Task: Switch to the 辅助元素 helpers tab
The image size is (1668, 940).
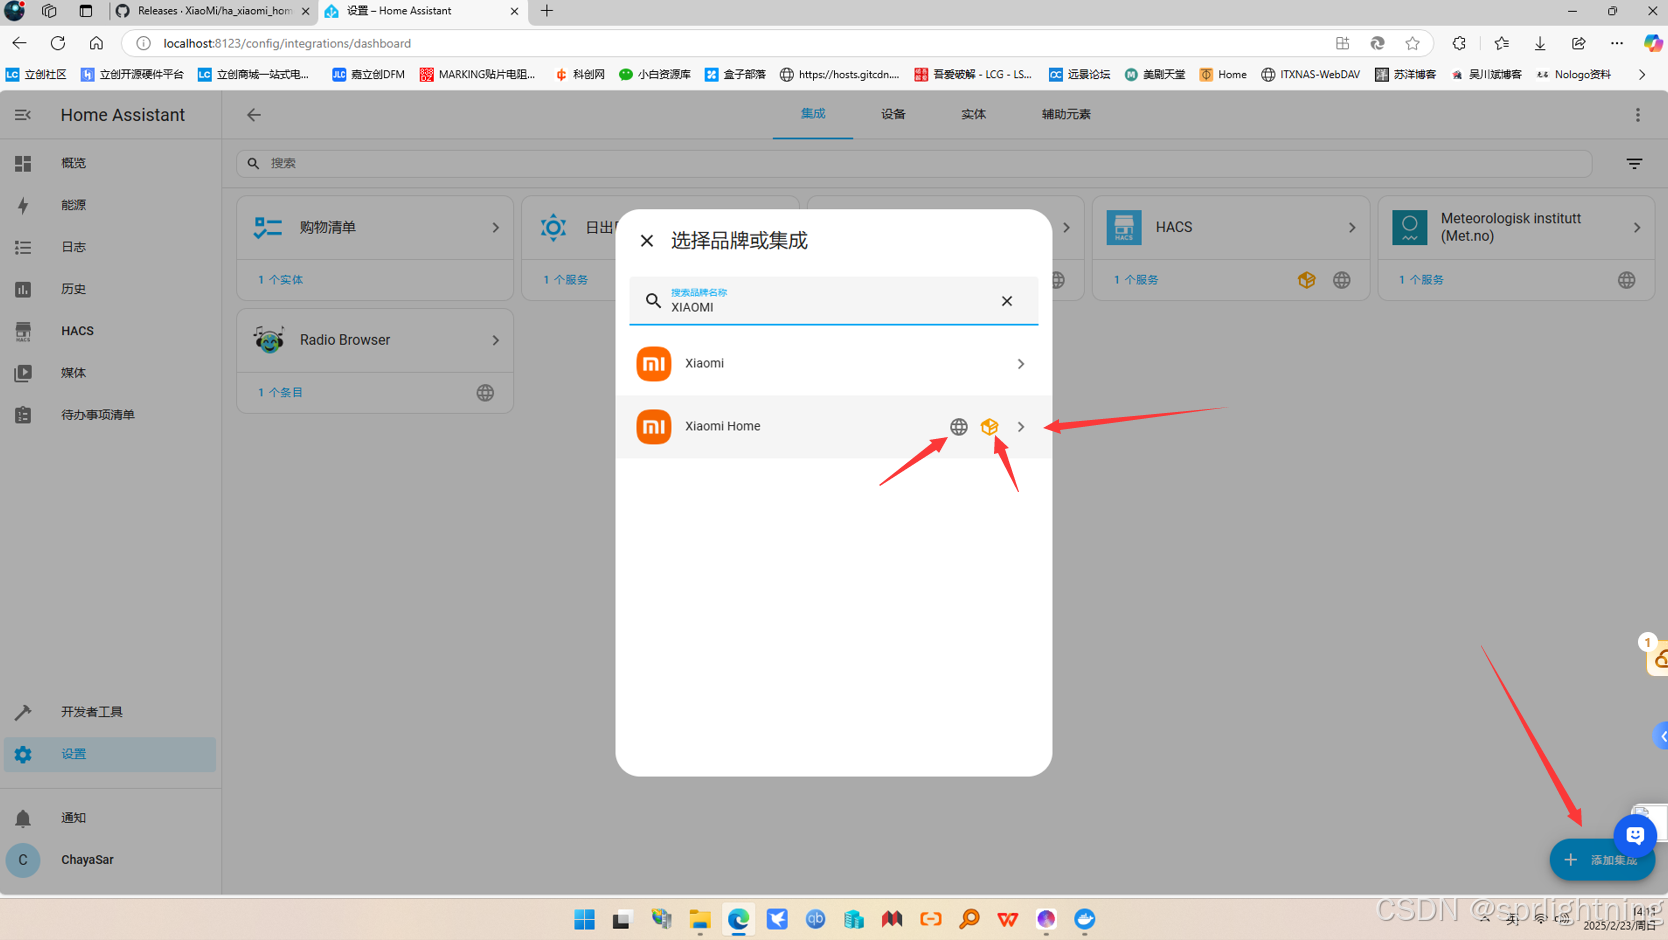Action: click(x=1066, y=115)
